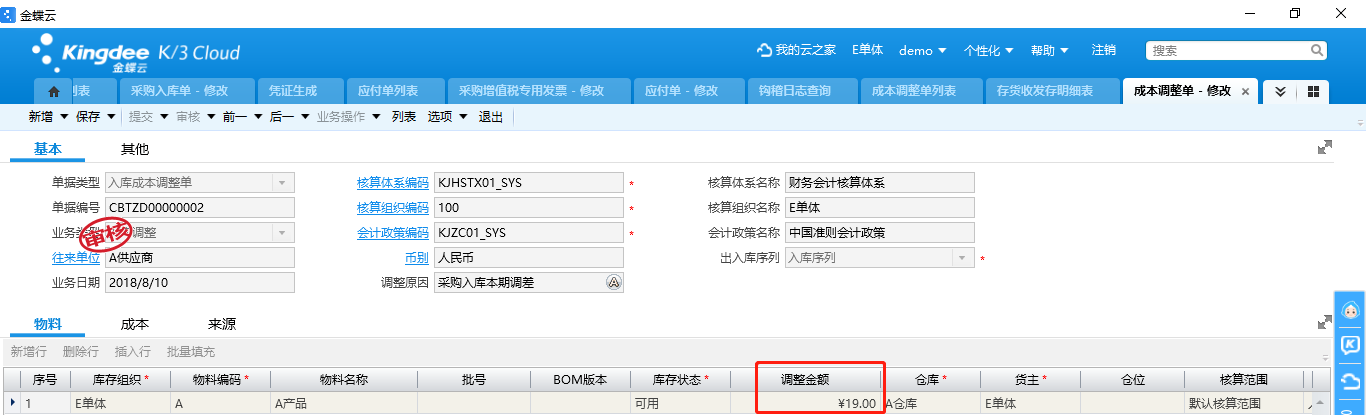Viewport: 1366px width, 415px height.
Task: Select the 来源 detail tab
Action: (222, 324)
